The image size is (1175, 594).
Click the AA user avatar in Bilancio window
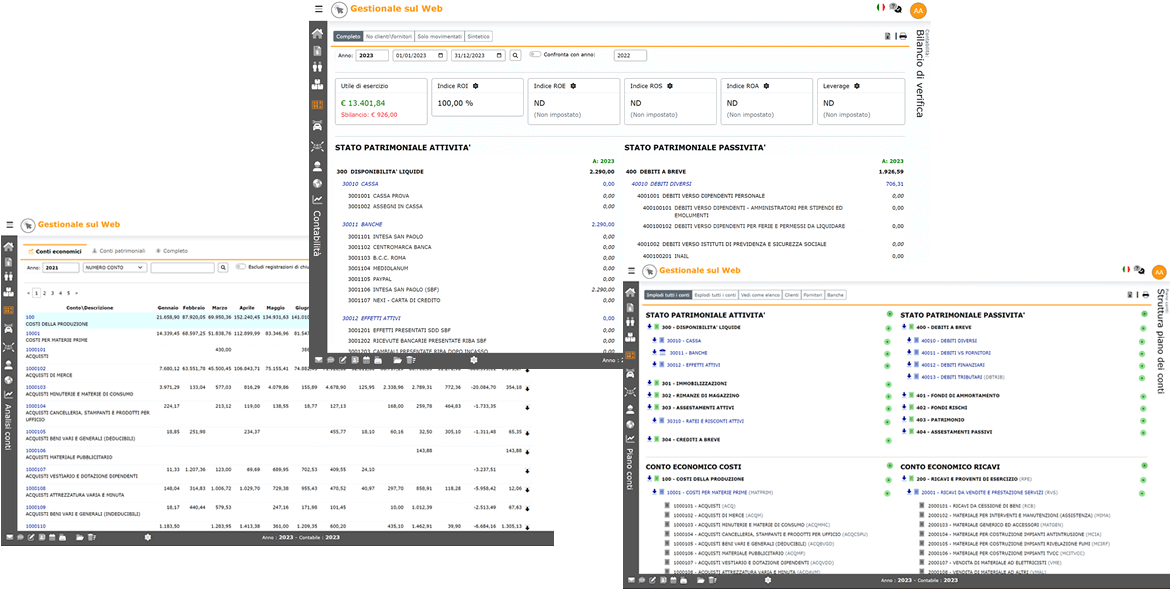(x=918, y=10)
